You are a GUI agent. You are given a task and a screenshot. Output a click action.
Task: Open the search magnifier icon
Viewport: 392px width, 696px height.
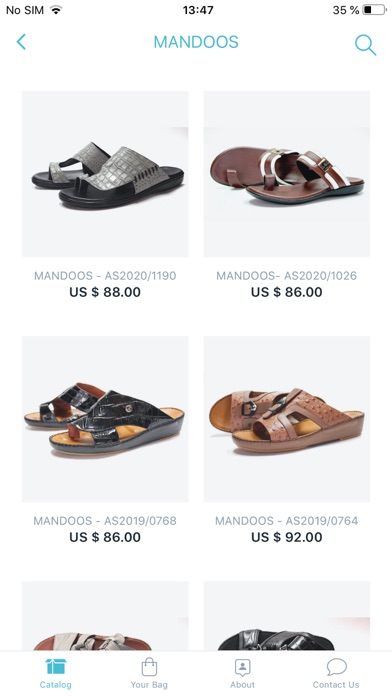point(365,44)
